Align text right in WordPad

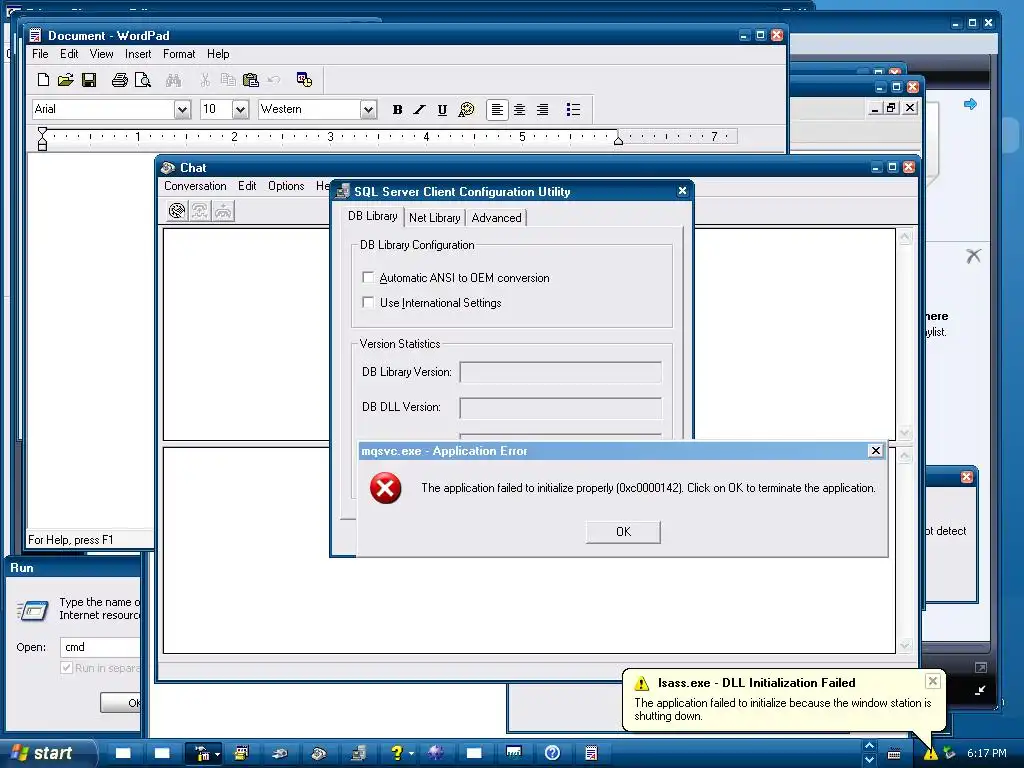tap(543, 110)
